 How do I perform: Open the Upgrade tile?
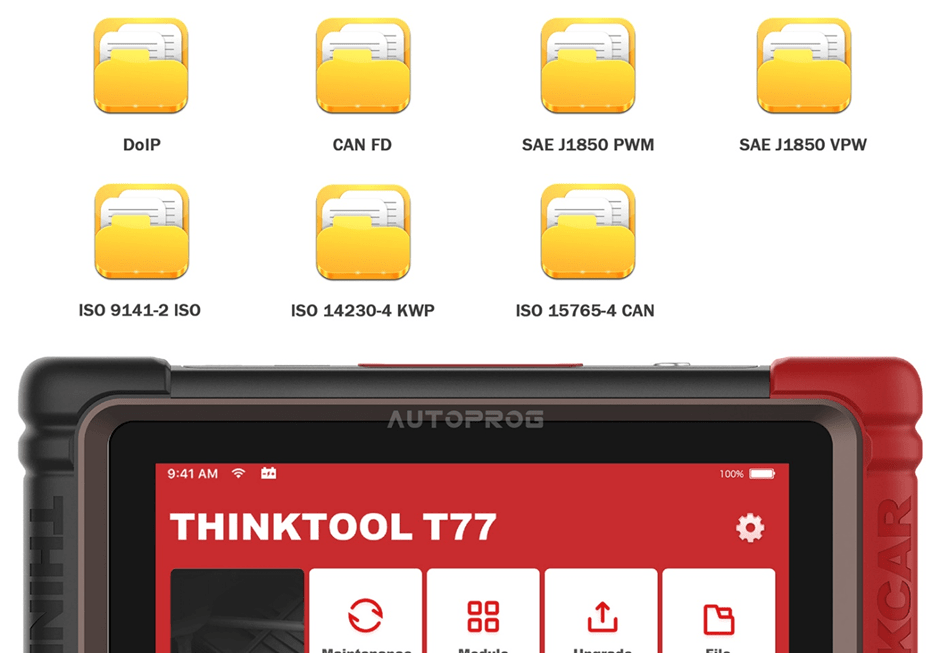(x=601, y=611)
